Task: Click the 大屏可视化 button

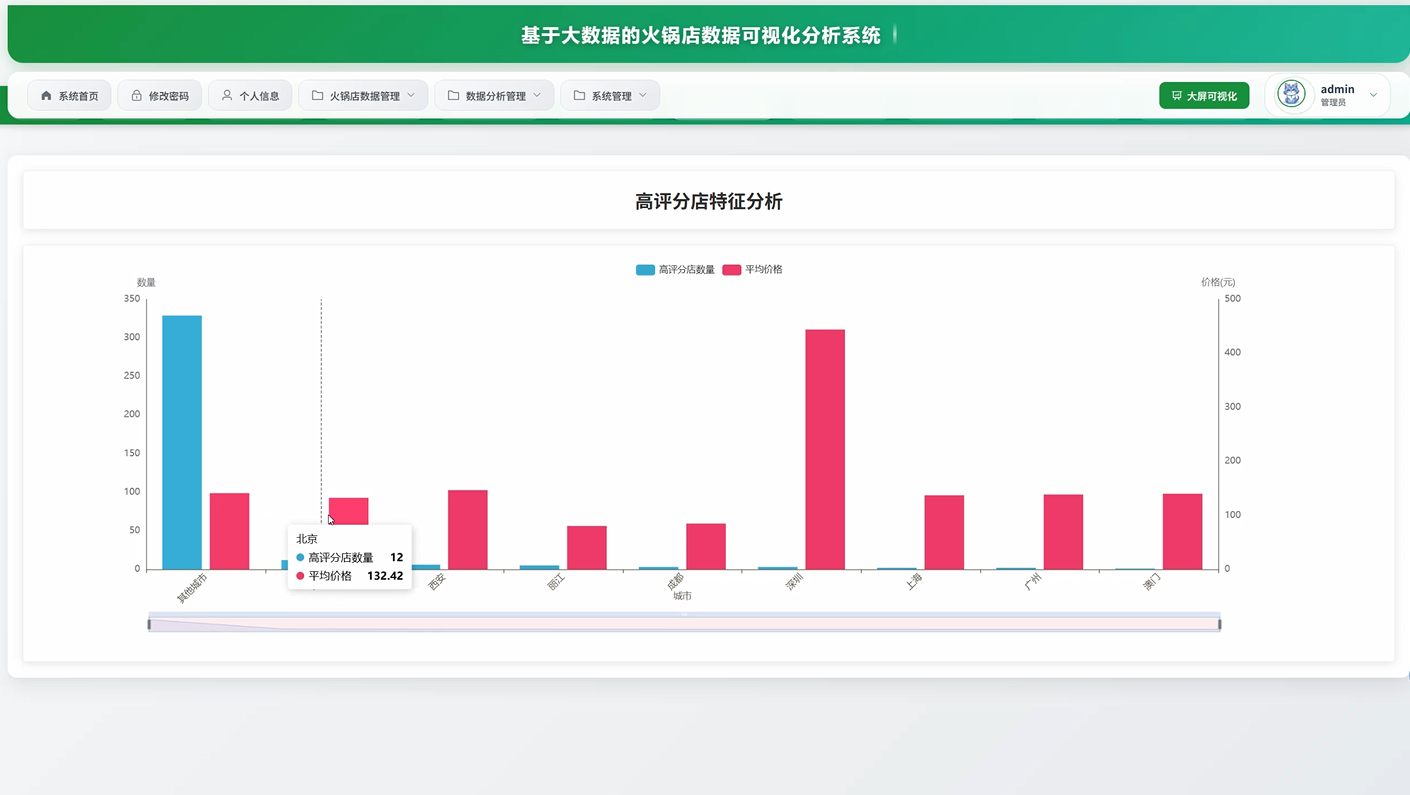Action: click(x=1204, y=96)
